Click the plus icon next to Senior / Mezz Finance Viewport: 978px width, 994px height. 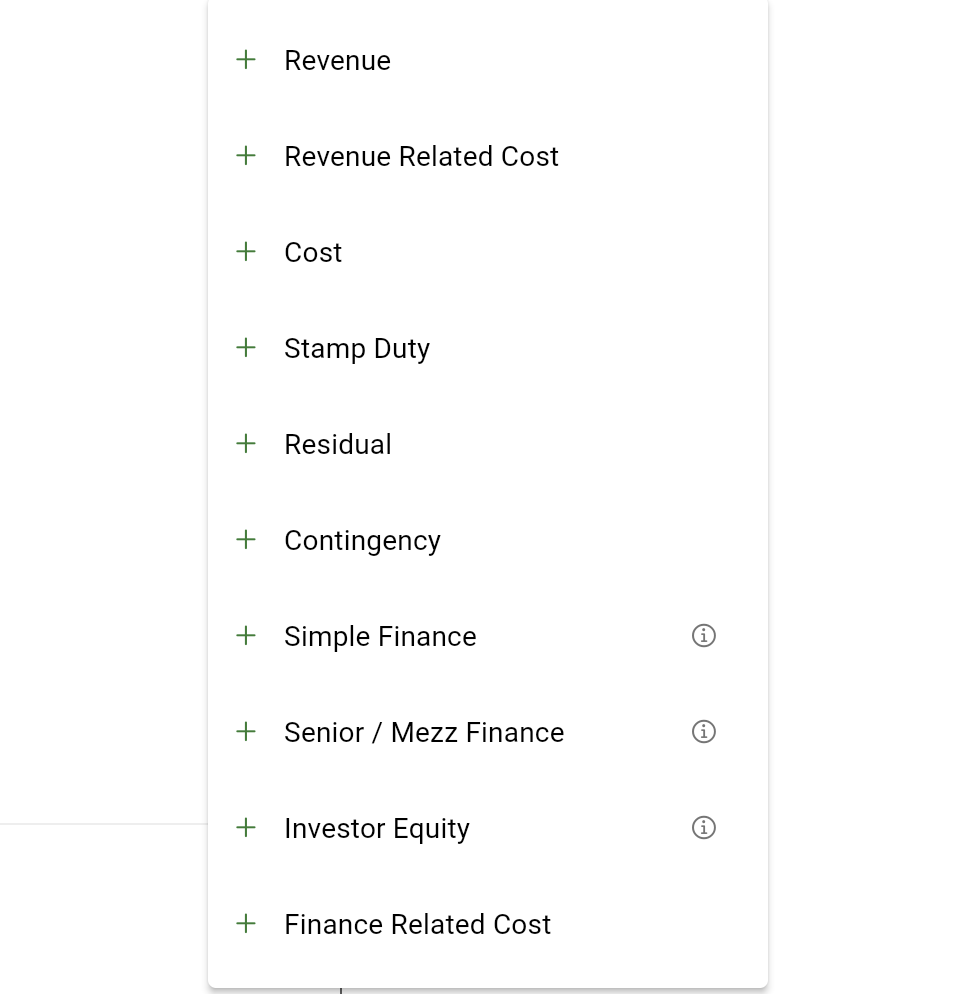click(246, 732)
